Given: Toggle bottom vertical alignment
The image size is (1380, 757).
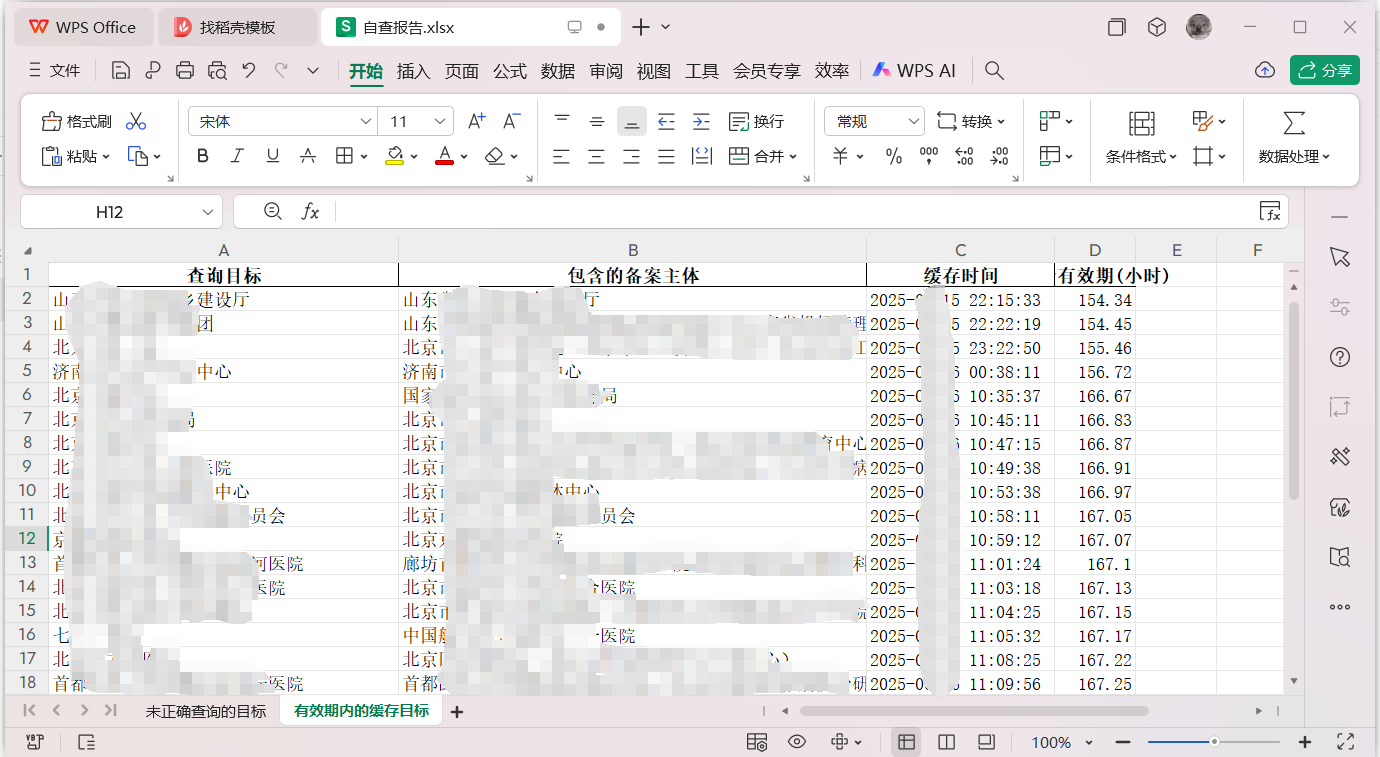Looking at the screenshot, I should 631,121.
